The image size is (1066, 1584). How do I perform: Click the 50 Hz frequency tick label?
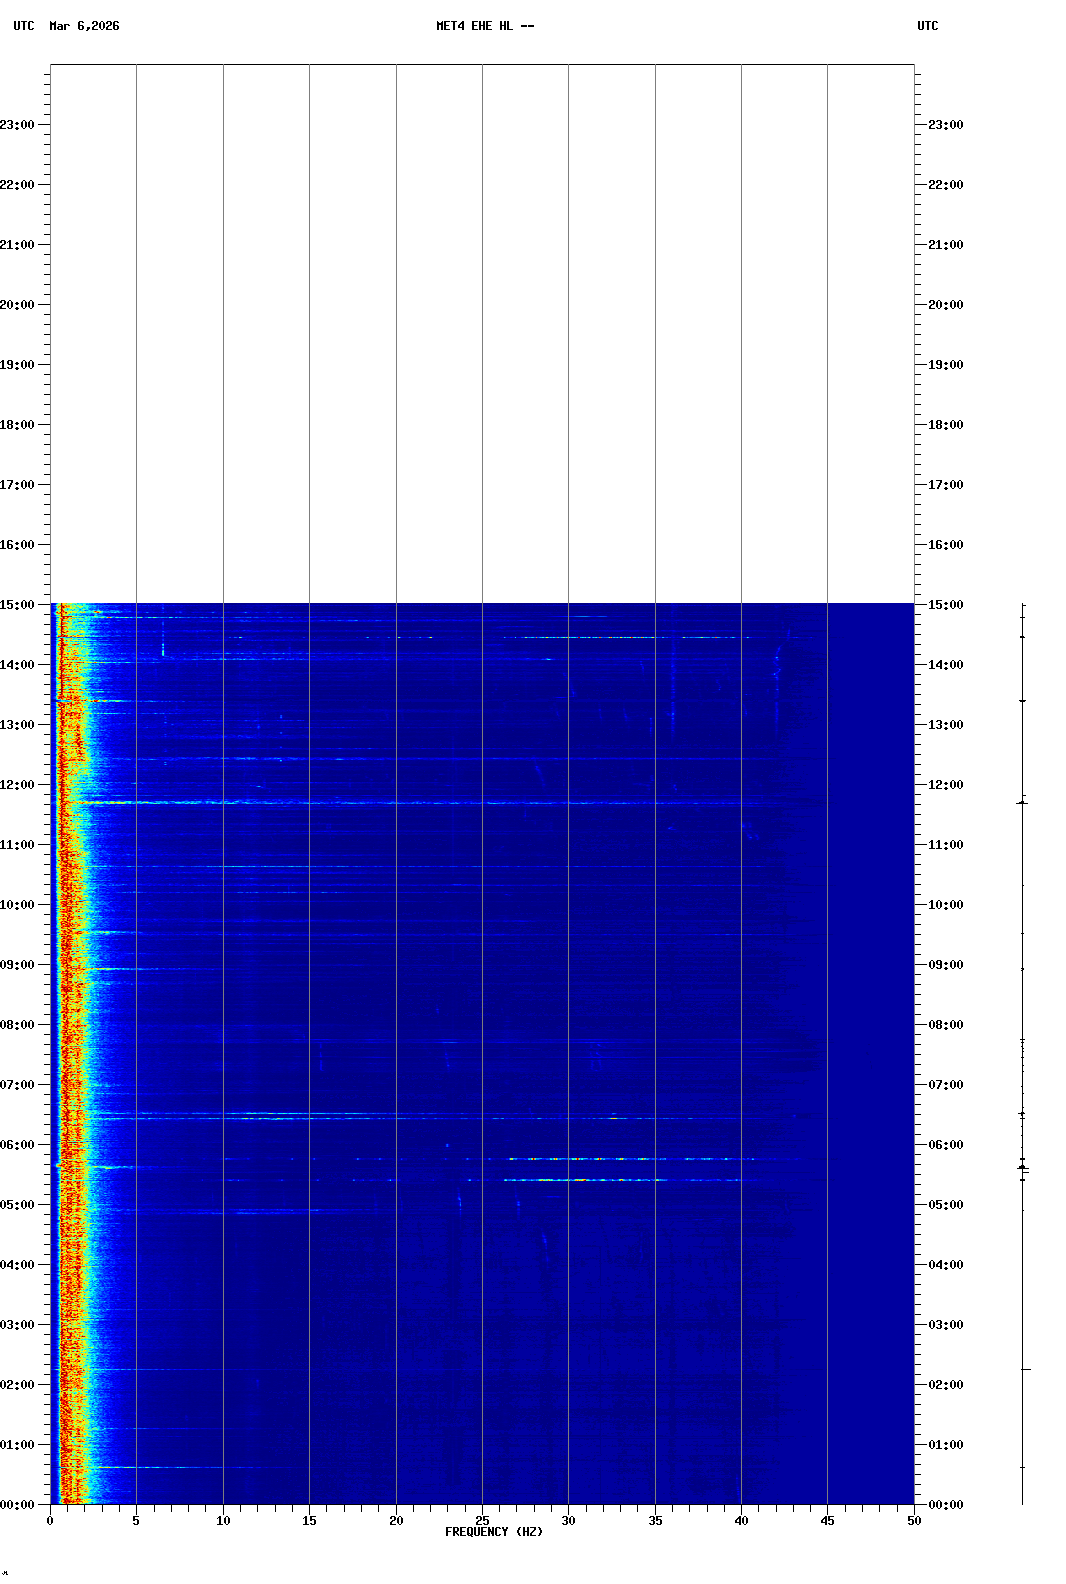point(914,1521)
